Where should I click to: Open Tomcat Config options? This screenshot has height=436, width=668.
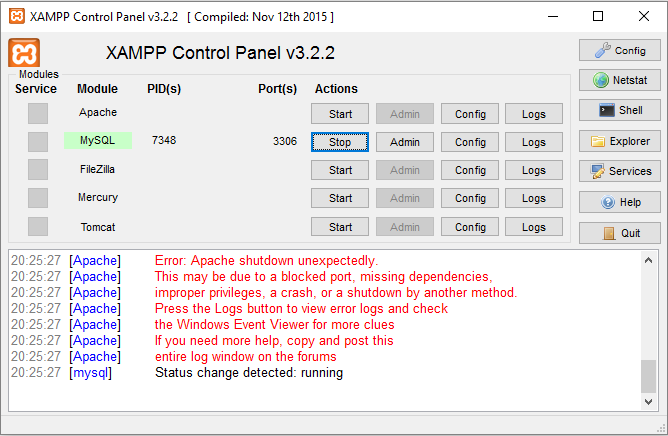[470, 227]
